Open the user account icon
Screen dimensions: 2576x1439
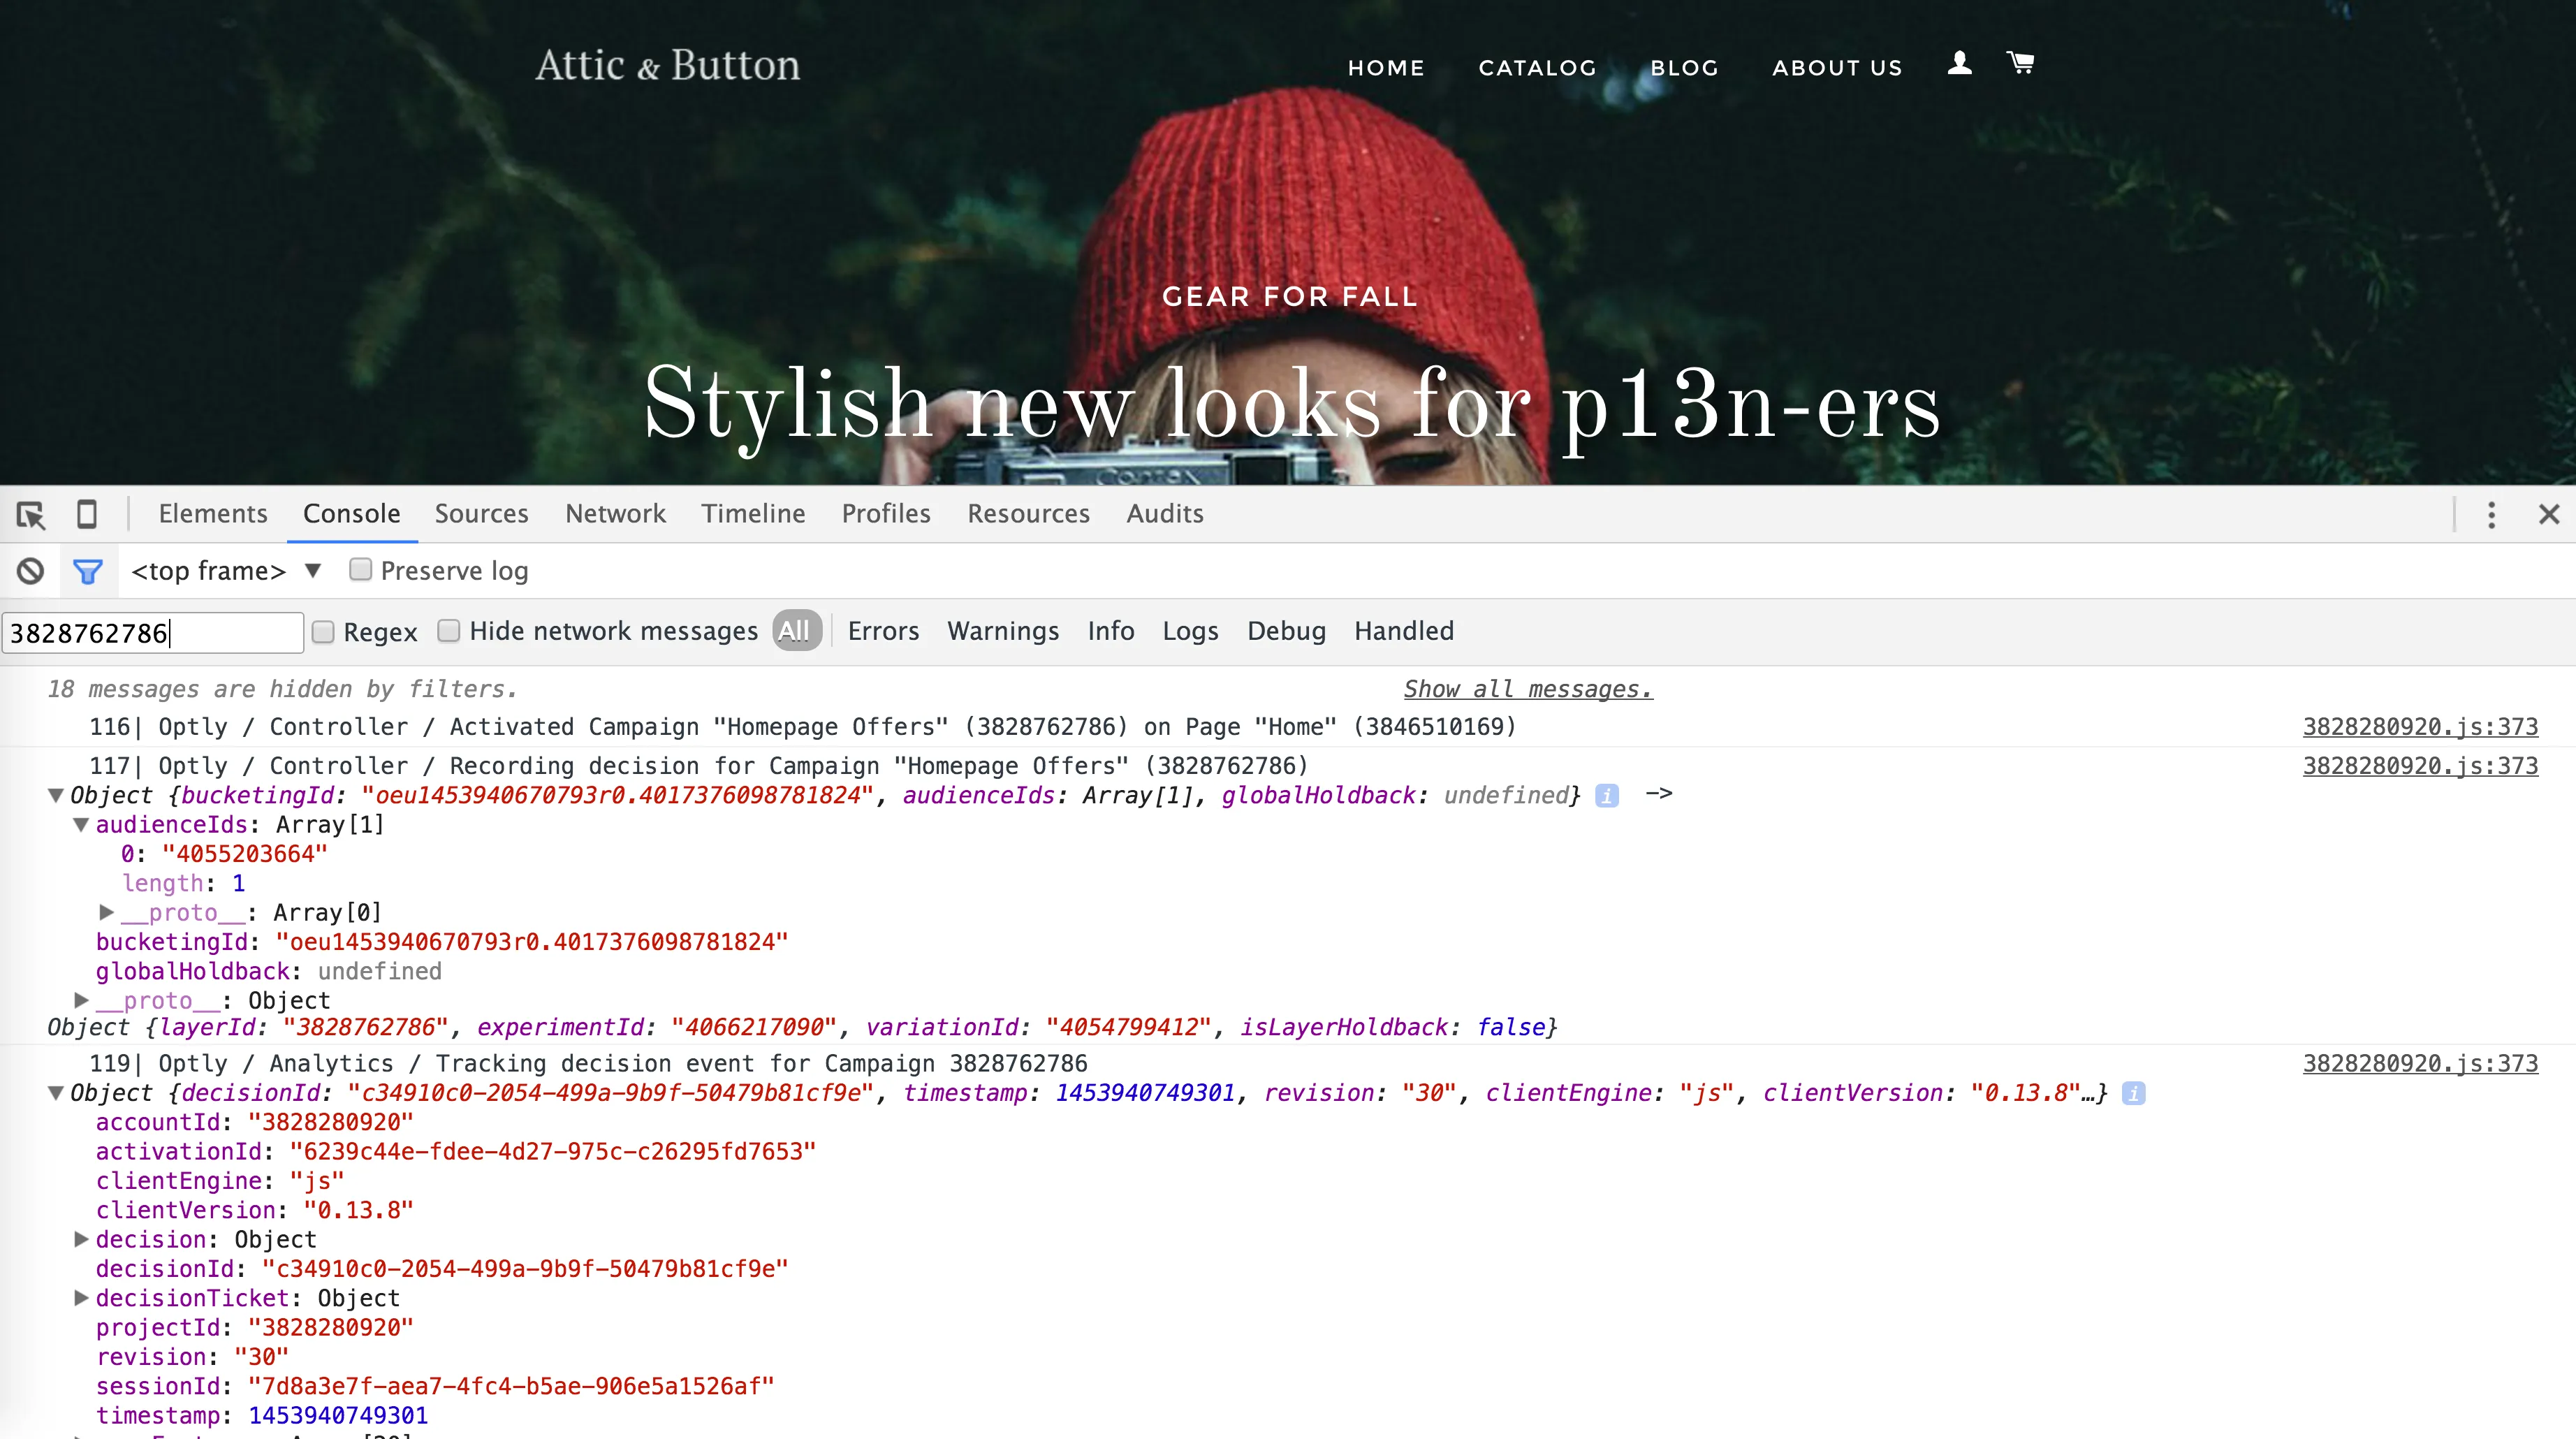pos(1959,63)
